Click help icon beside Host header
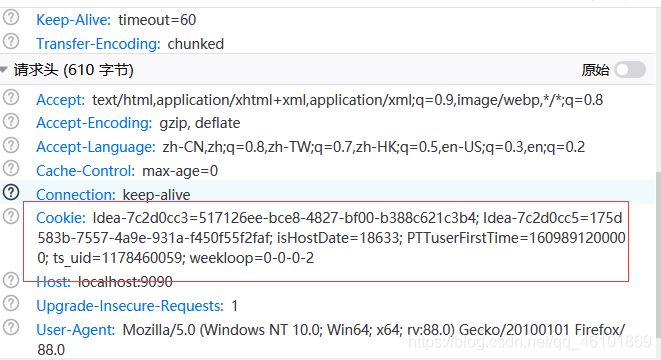The image size is (661, 360). pyautogui.click(x=11, y=280)
